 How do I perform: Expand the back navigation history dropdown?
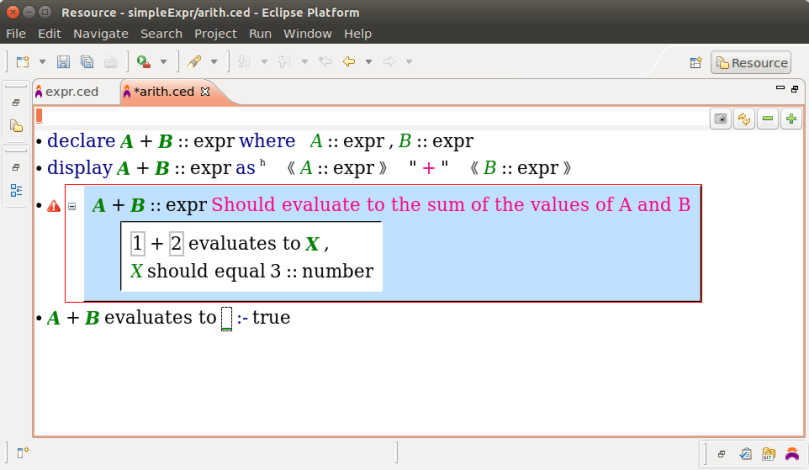tap(368, 62)
